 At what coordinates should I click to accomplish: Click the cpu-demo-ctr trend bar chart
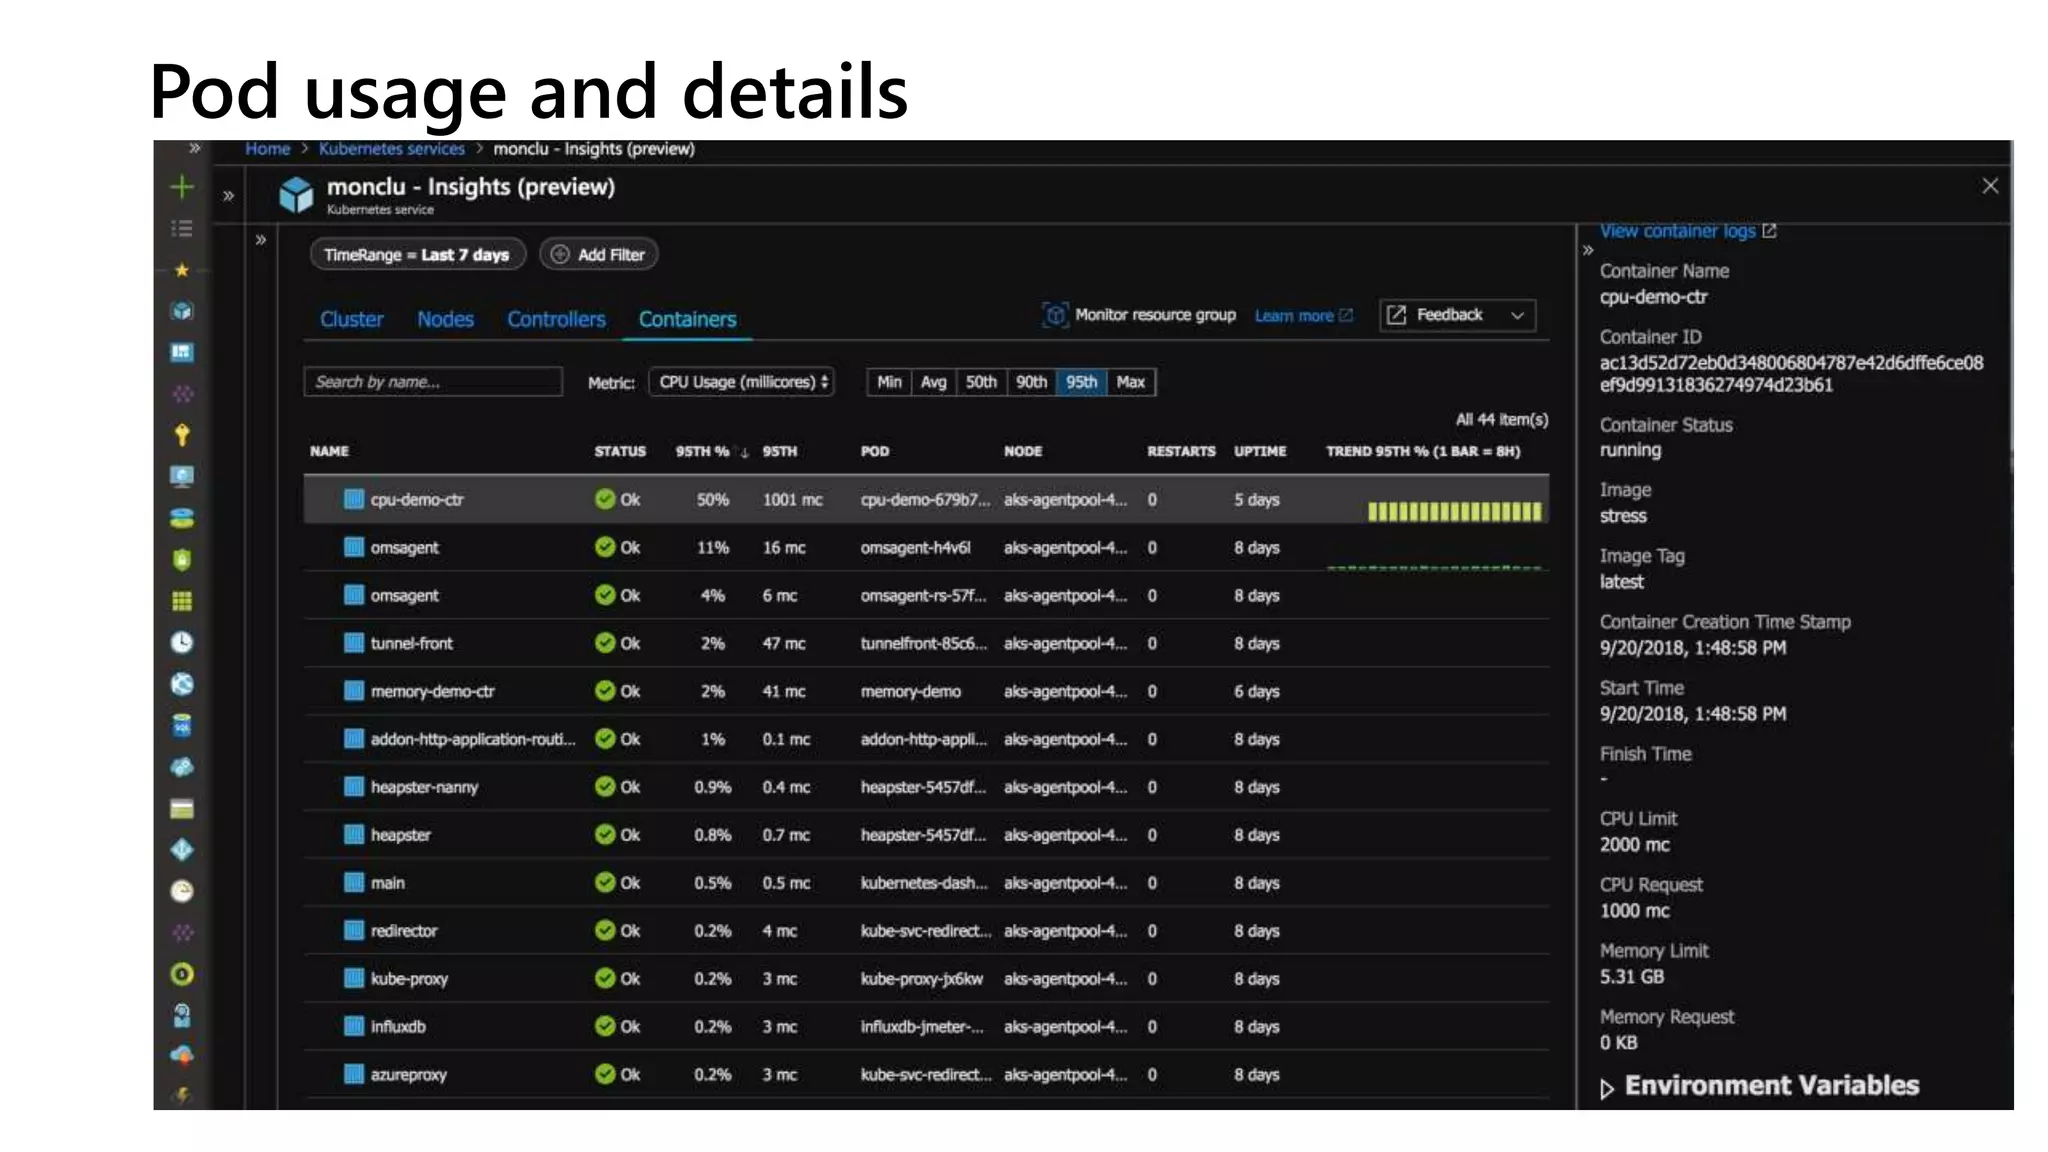pyautogui.click(x=1454, y=511)
